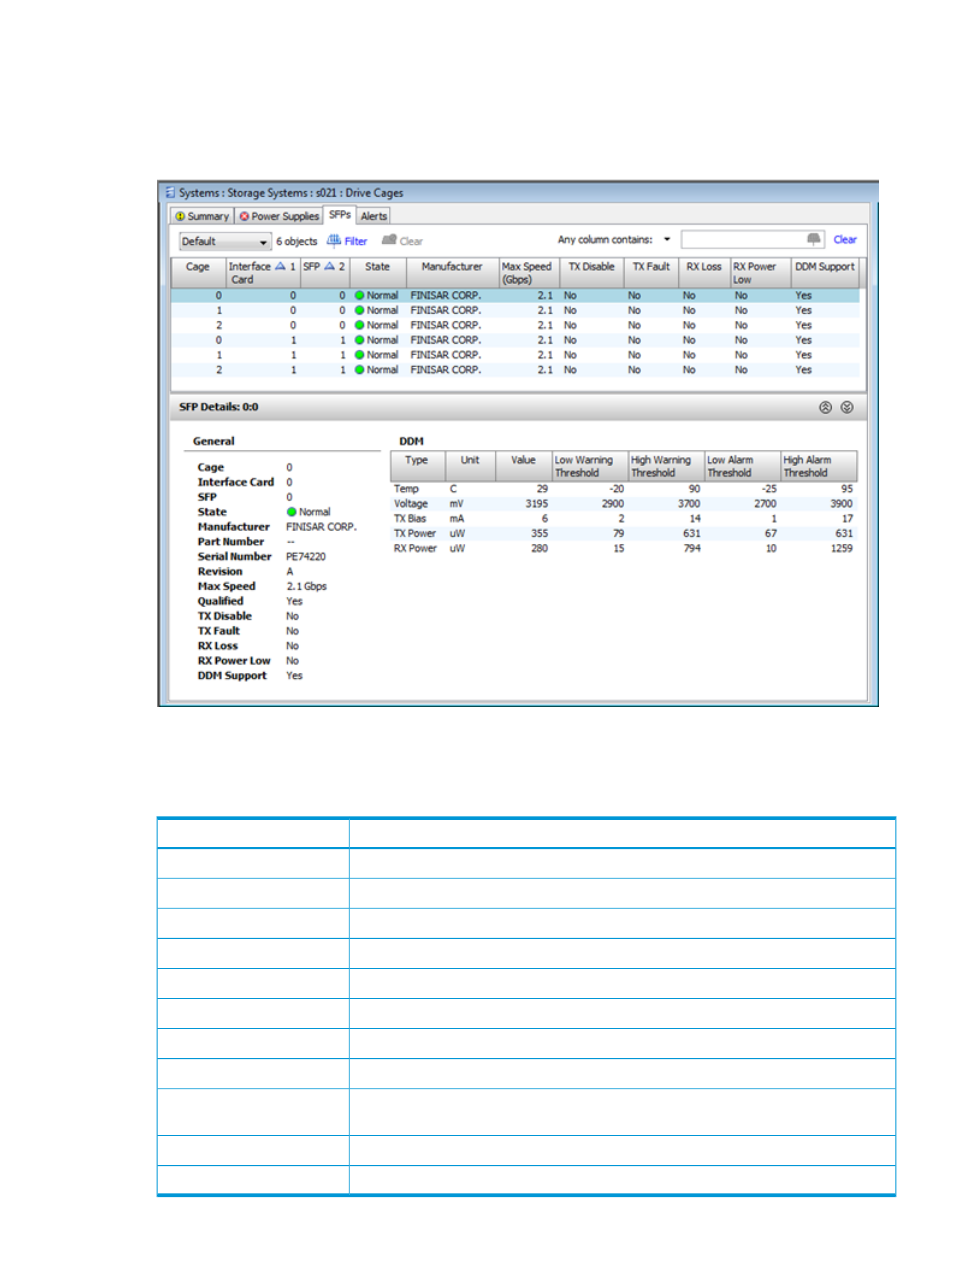The image size is (954, 1270).
Task: Click green Normal icon for cage 2, card 0
Action: point(360,326)
